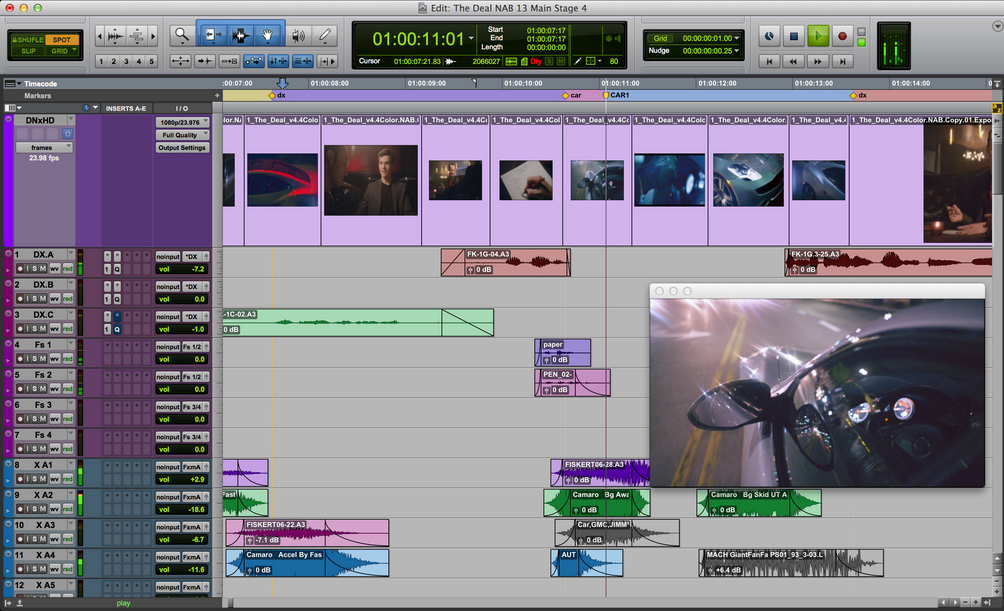Open Full Quality dropdown
The width and height of the screenshot is (1004, 611).
pos(182,135)
